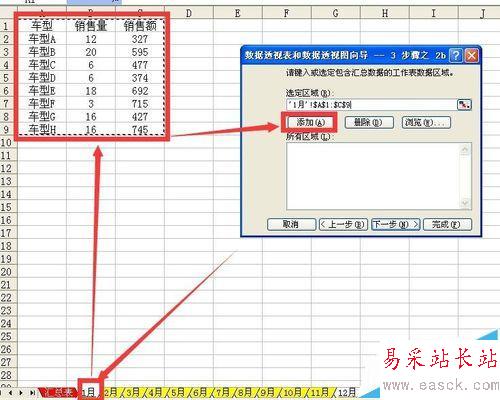The width and height of the screenshot is (500, 400).
Task: Select column D header
Action: point(189,13)
